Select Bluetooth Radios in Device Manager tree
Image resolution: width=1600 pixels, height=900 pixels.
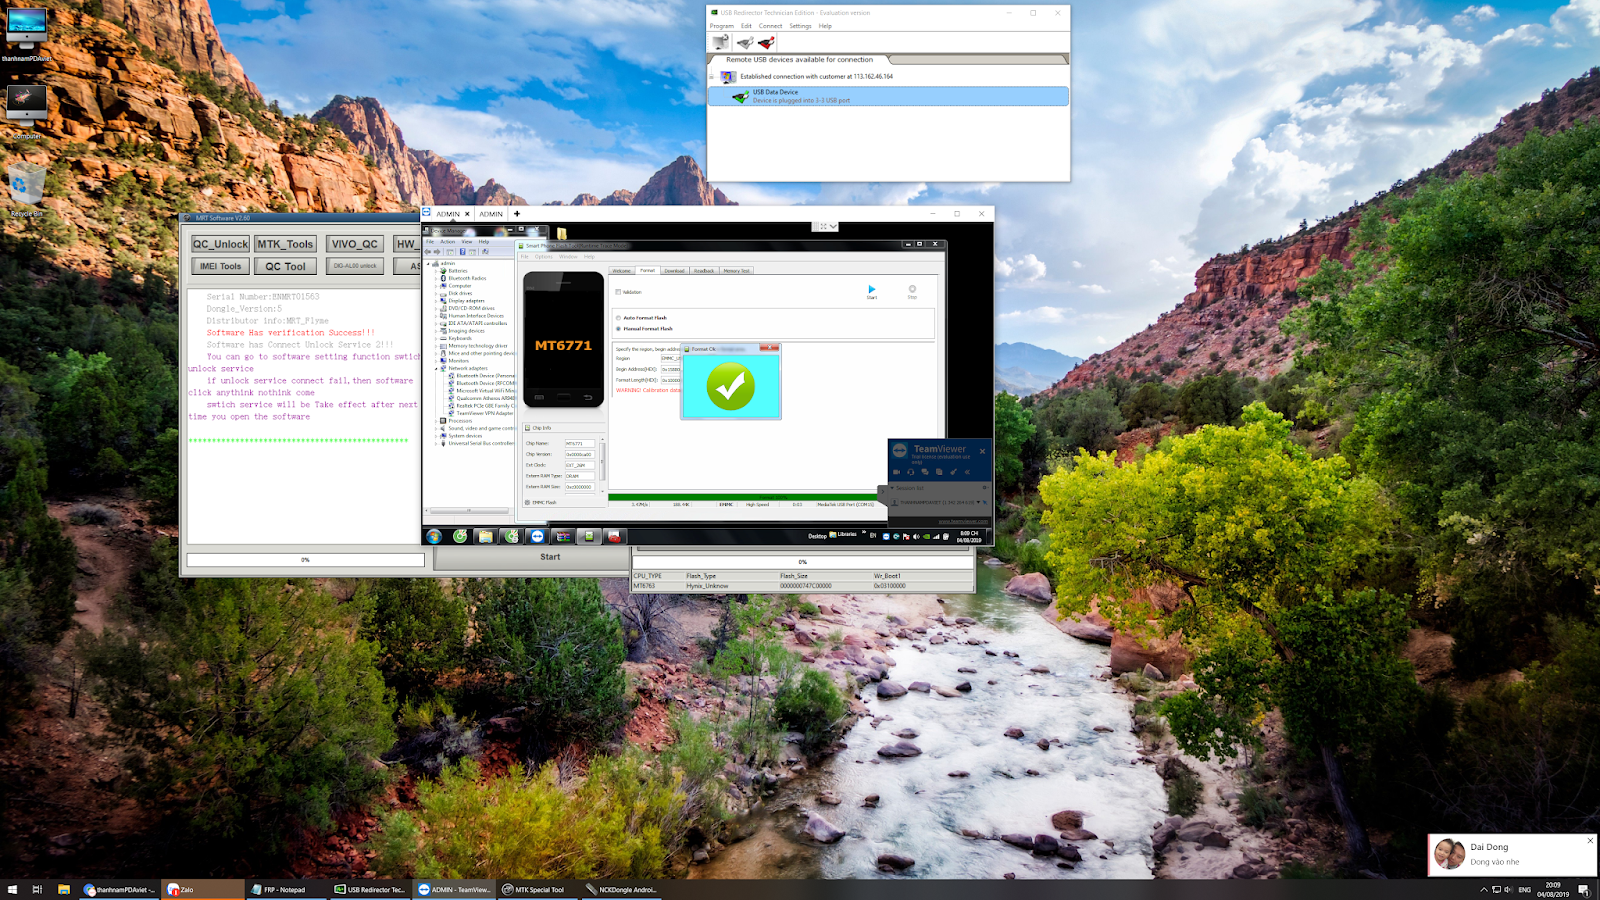click(467, 278)
